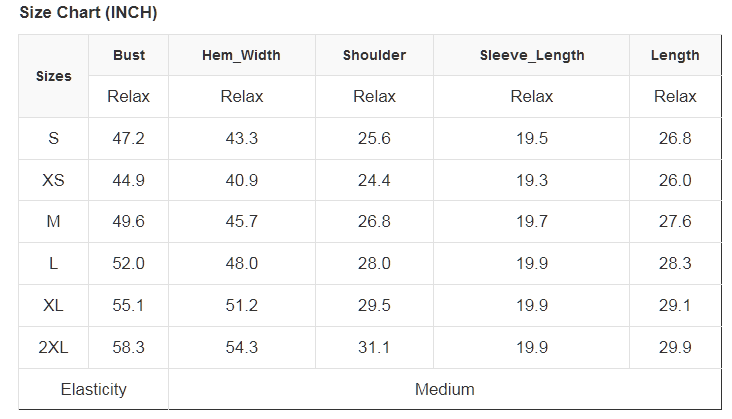This screenshot has height=419, width=732.
Task: Click the Bust column header
Action: (x=128, y=55)
